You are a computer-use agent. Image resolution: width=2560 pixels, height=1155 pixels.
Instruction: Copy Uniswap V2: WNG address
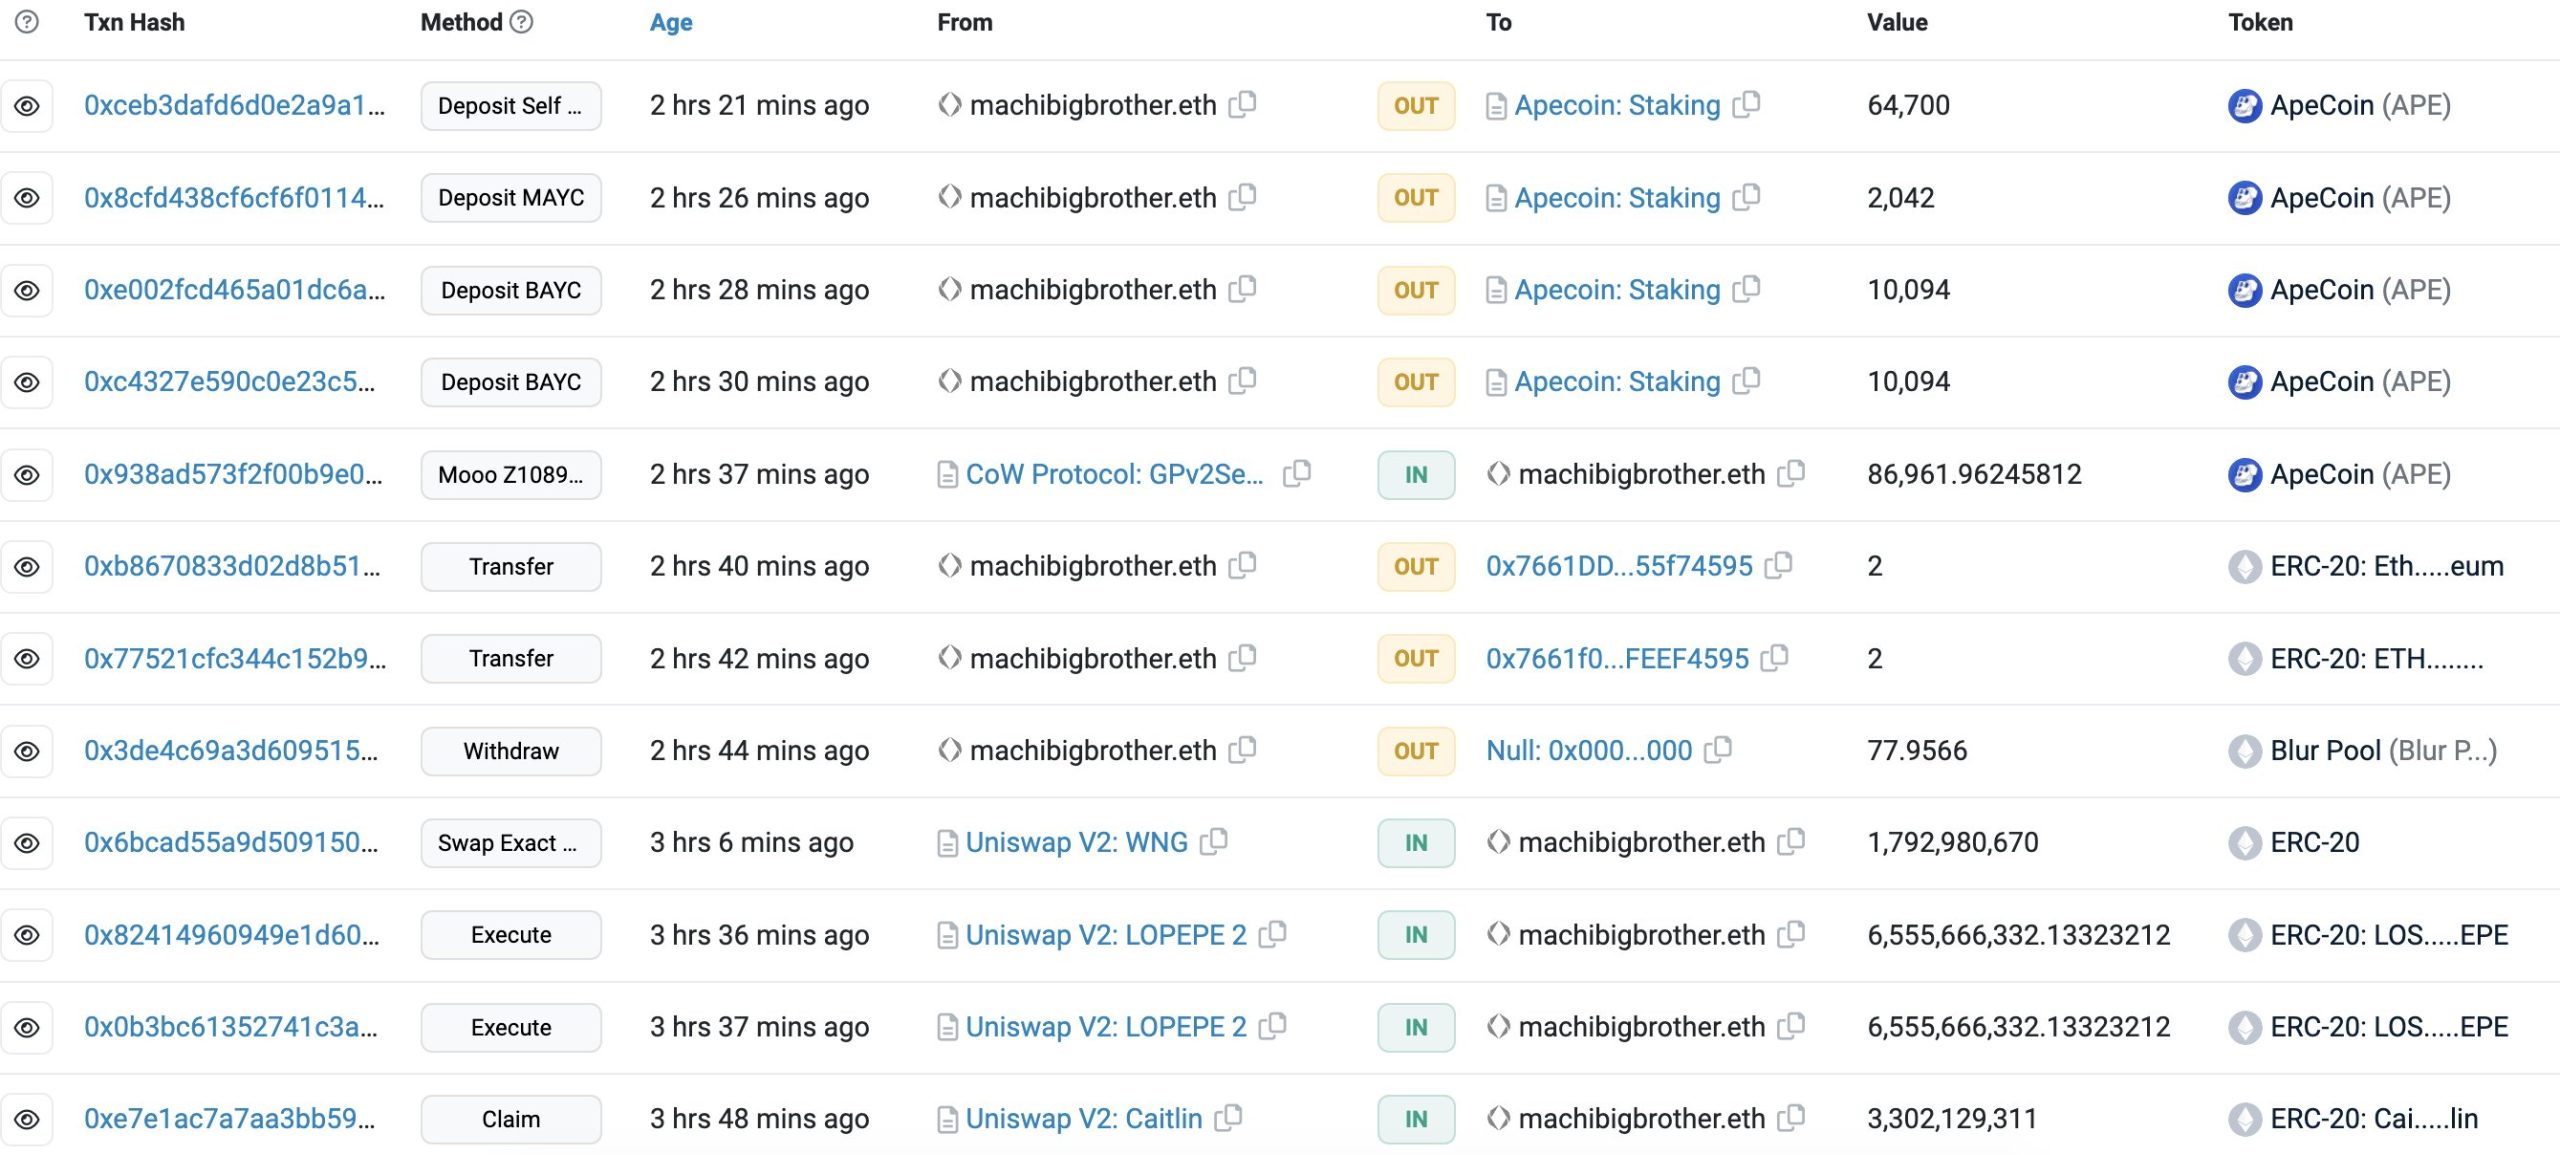click(x=1214, y=841)
